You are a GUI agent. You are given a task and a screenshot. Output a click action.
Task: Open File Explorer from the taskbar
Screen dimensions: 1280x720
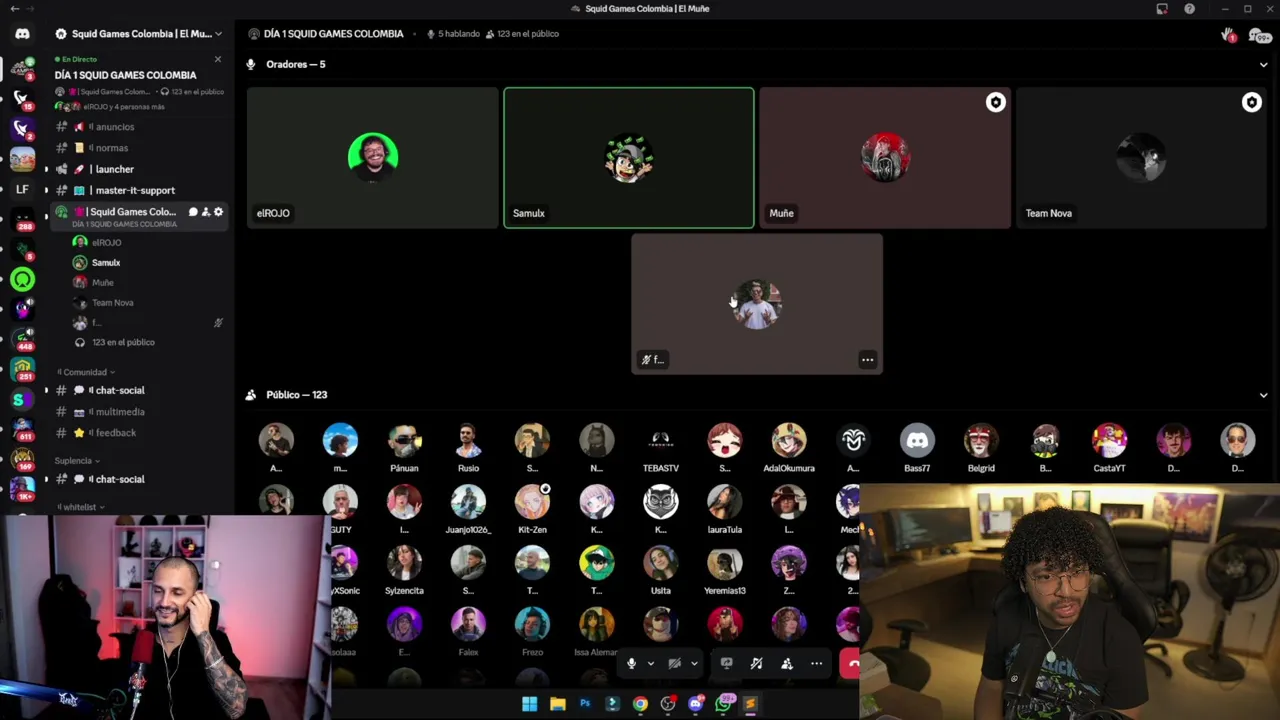pyautogui.click(x=557, y=704)
